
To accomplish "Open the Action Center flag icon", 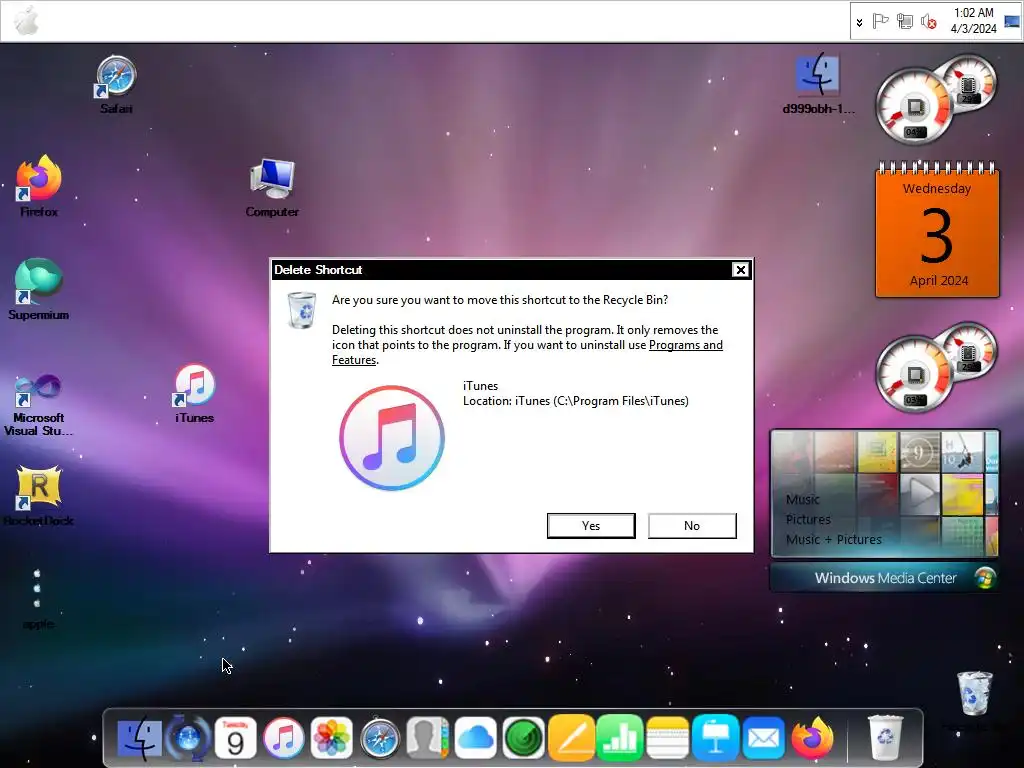I will [880, 22].
